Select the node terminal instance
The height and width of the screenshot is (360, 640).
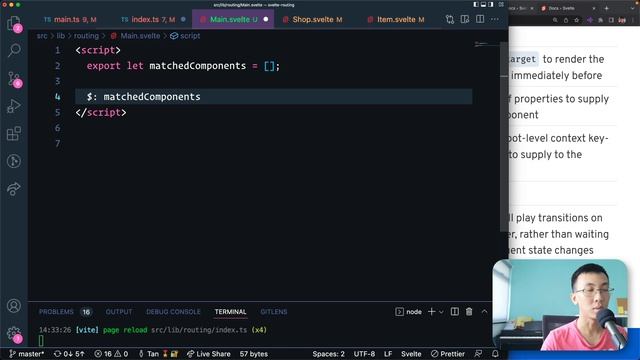click(409, 312)
